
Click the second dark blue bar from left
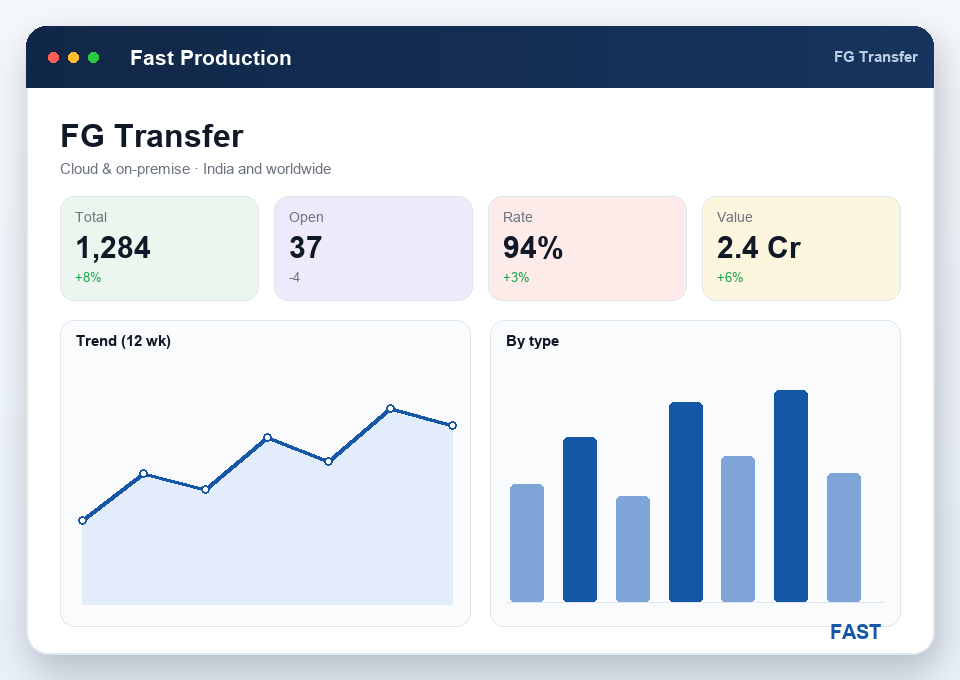tap(686, 502)
